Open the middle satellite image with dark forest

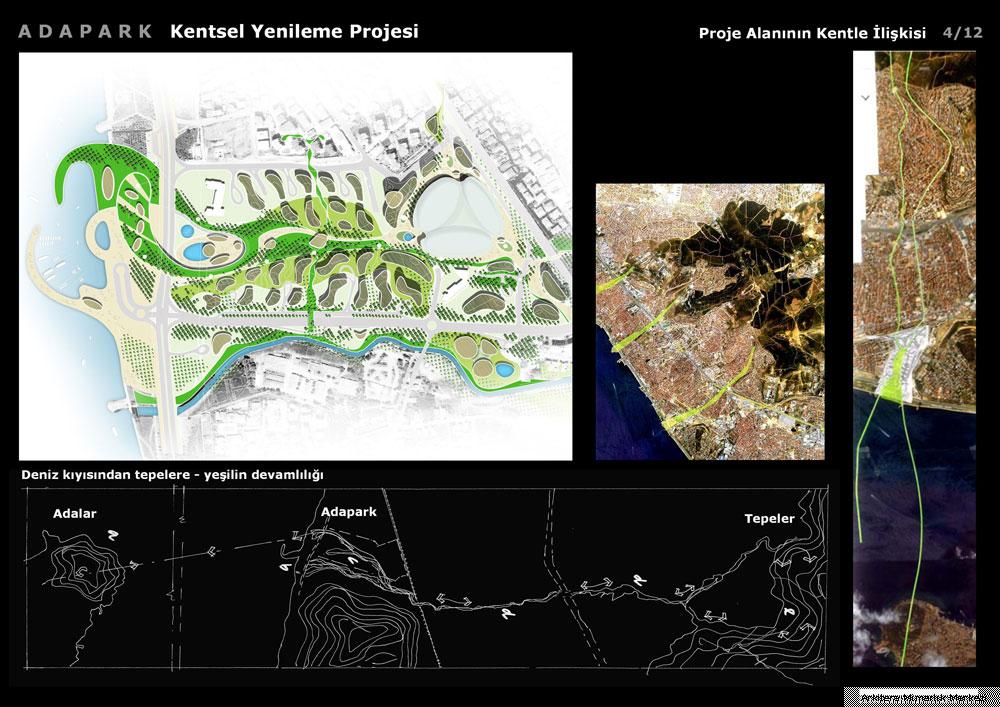(710, 322)
